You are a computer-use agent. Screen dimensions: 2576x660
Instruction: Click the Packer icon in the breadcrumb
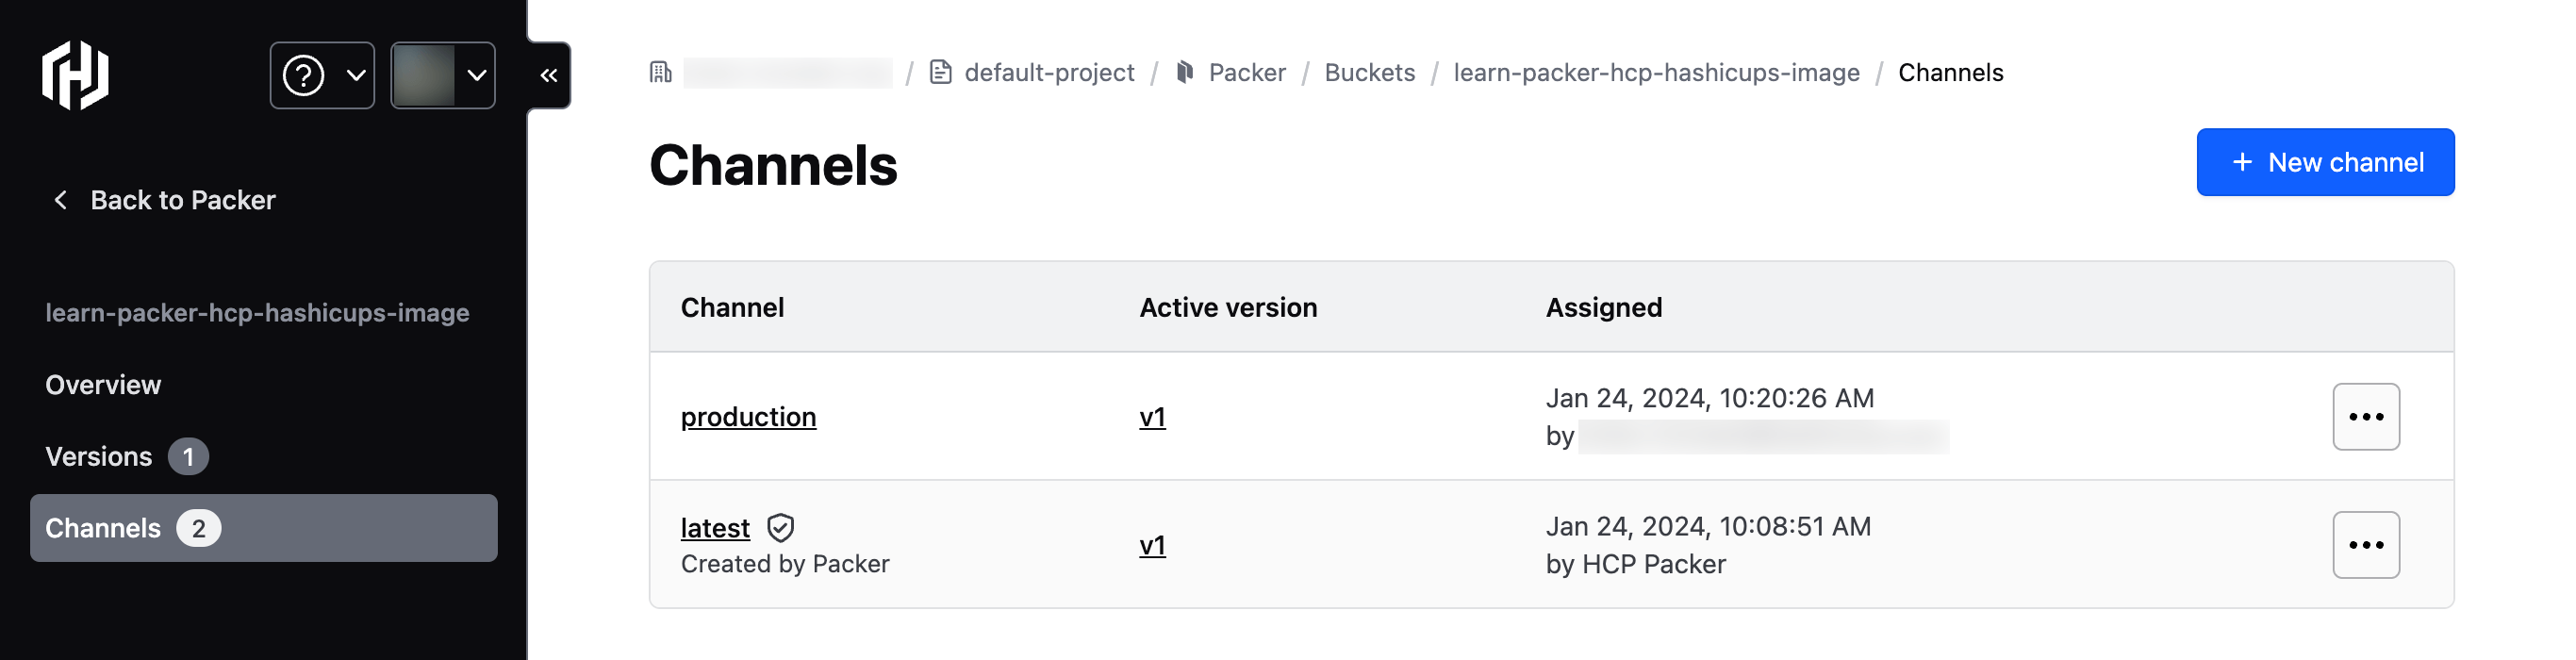coord(1184,72)
